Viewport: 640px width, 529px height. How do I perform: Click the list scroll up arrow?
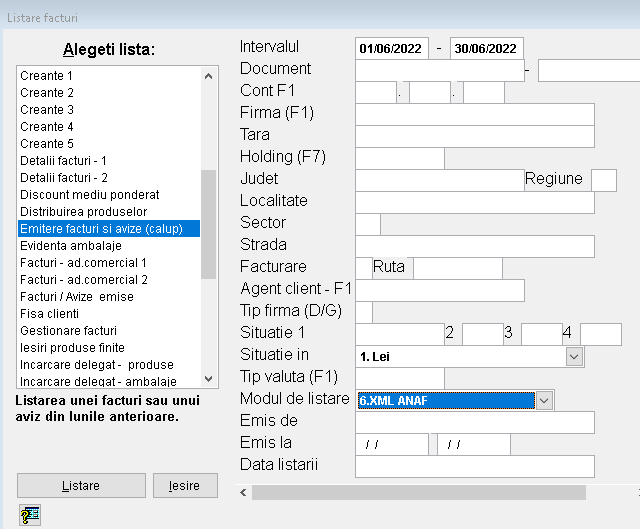[208, 76]
